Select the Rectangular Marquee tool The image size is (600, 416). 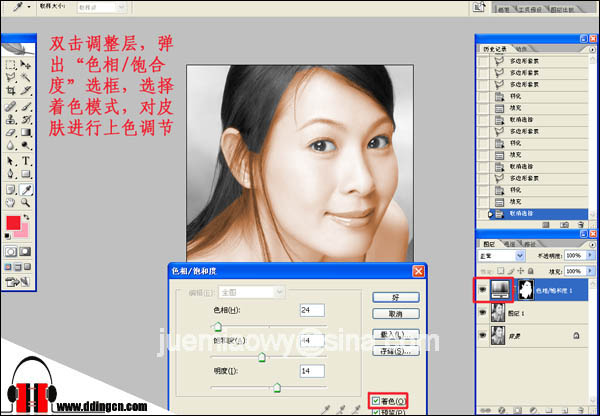(x=11, y=64)
